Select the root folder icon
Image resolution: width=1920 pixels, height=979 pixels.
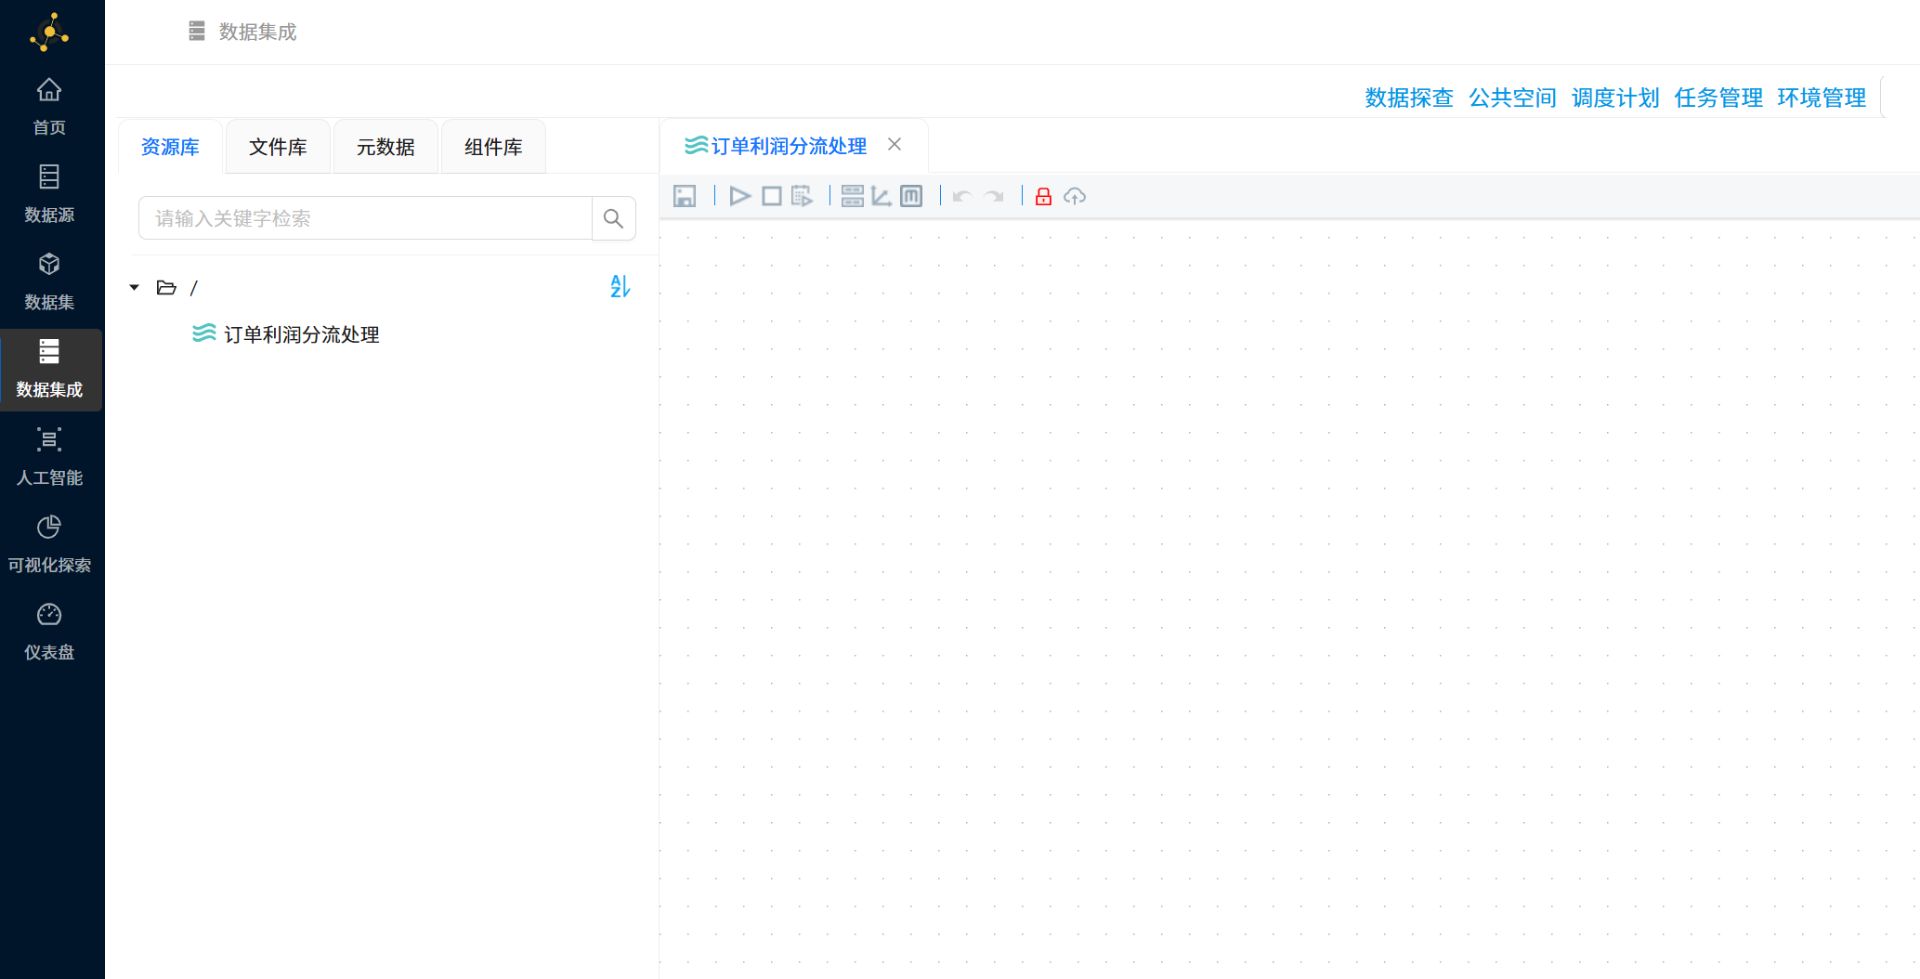(x=167, y=288)
